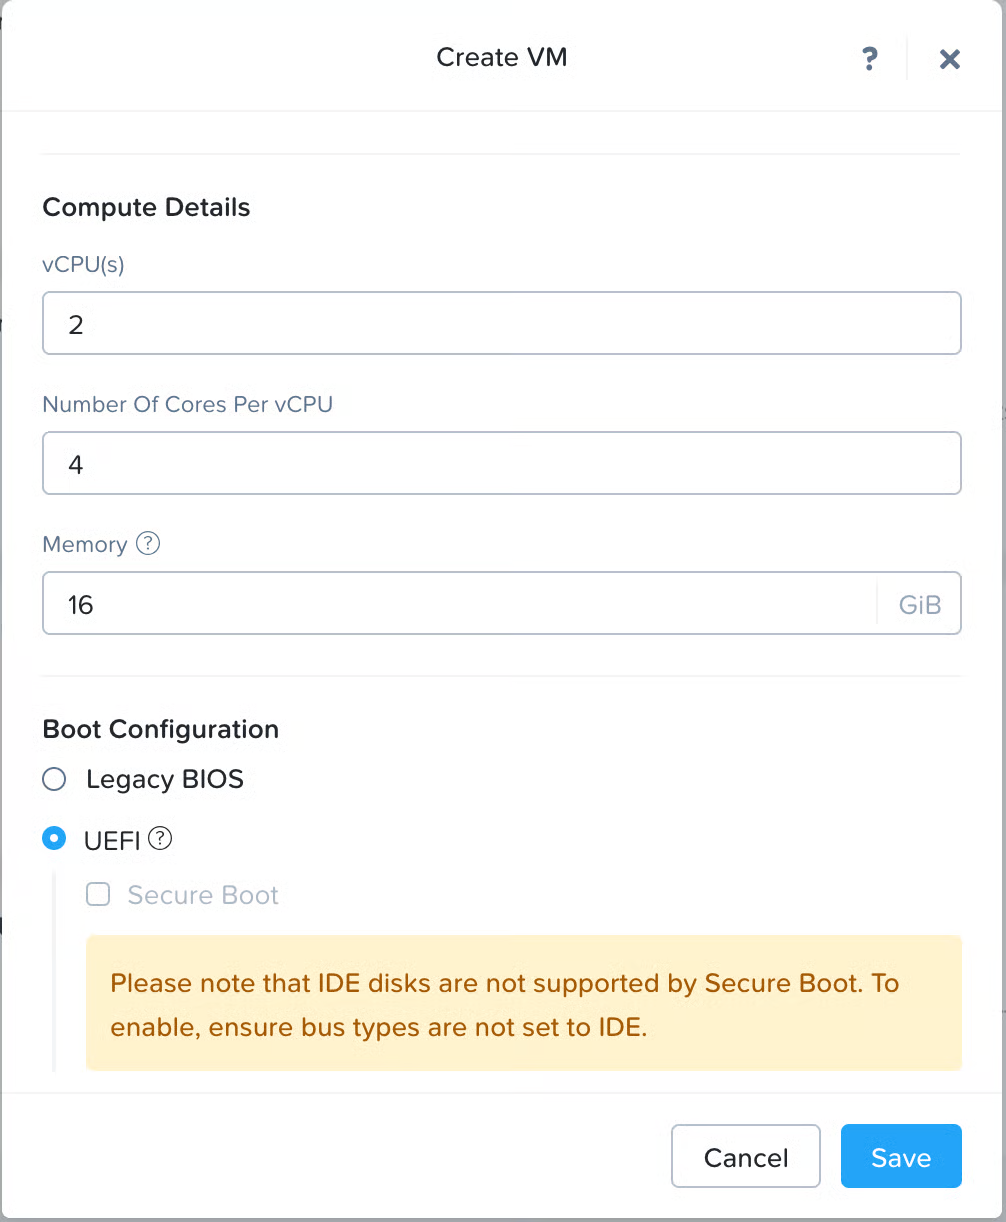
Task: Select the UEFI radio button
Action: [54, 839]
